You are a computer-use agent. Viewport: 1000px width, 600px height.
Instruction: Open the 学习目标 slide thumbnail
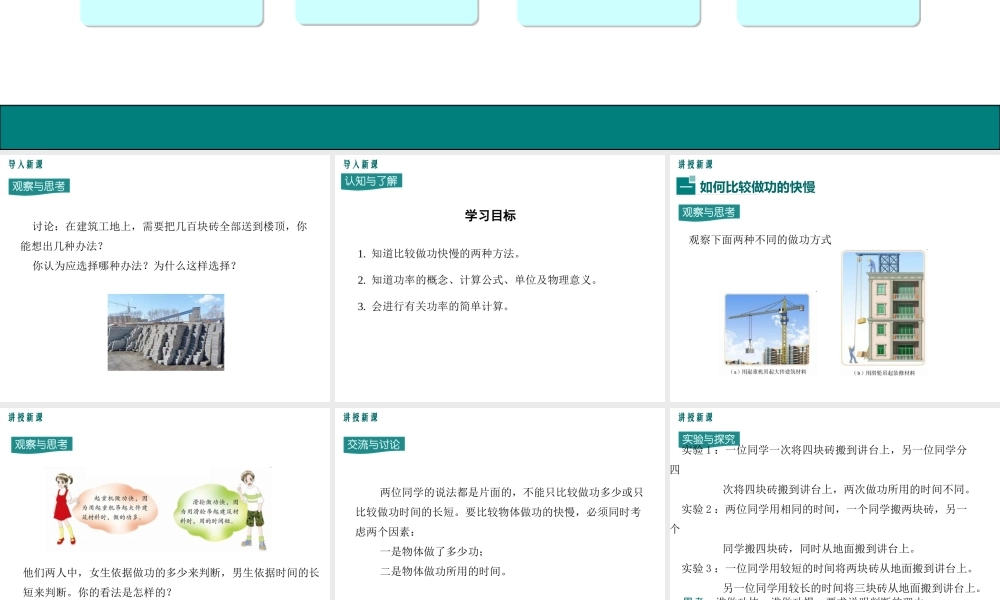point(499,278)
